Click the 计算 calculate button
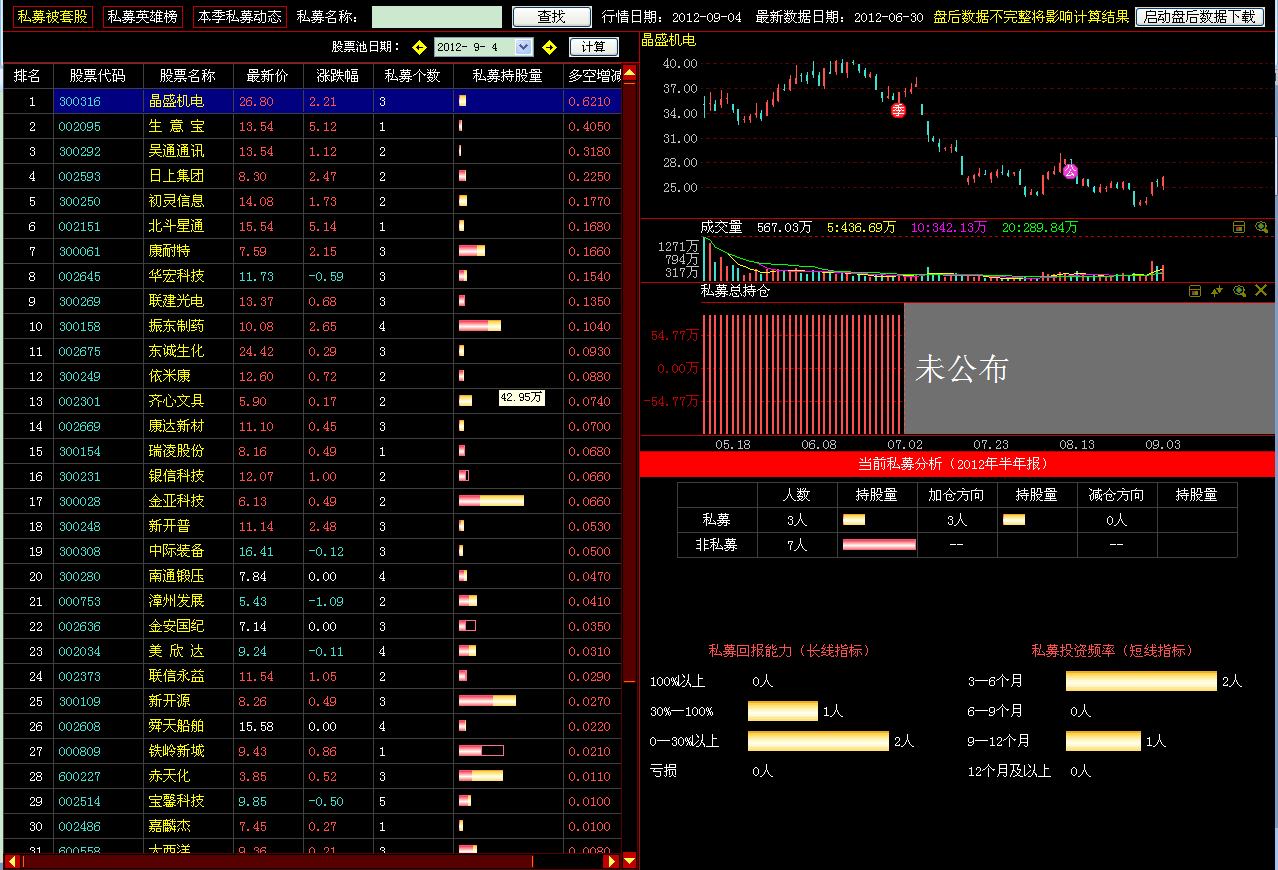This screenshot has height=870, width=1278. (x=594, y=47)
